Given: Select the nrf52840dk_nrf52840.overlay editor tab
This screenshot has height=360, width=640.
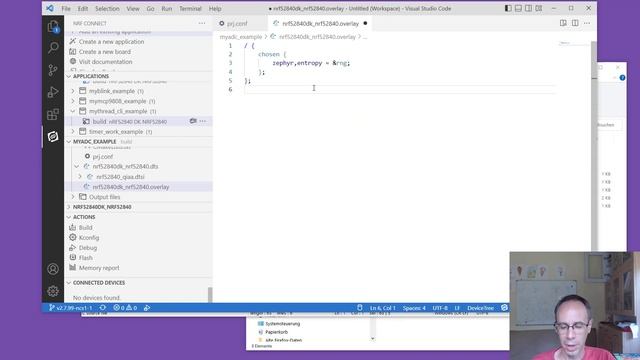Looking at the screenshot, I should 320,23.
